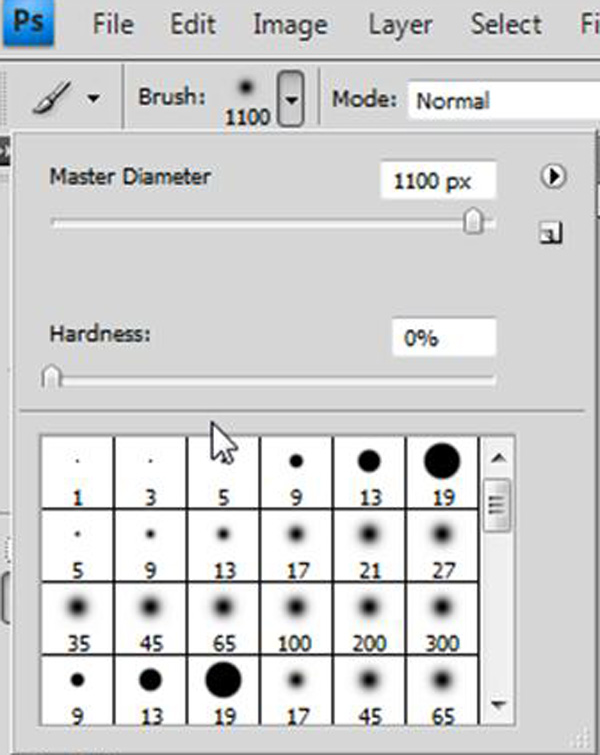Open the brush picker flyout menu arrow
Screen dimensions: 600x755
[x=553, y=176]
